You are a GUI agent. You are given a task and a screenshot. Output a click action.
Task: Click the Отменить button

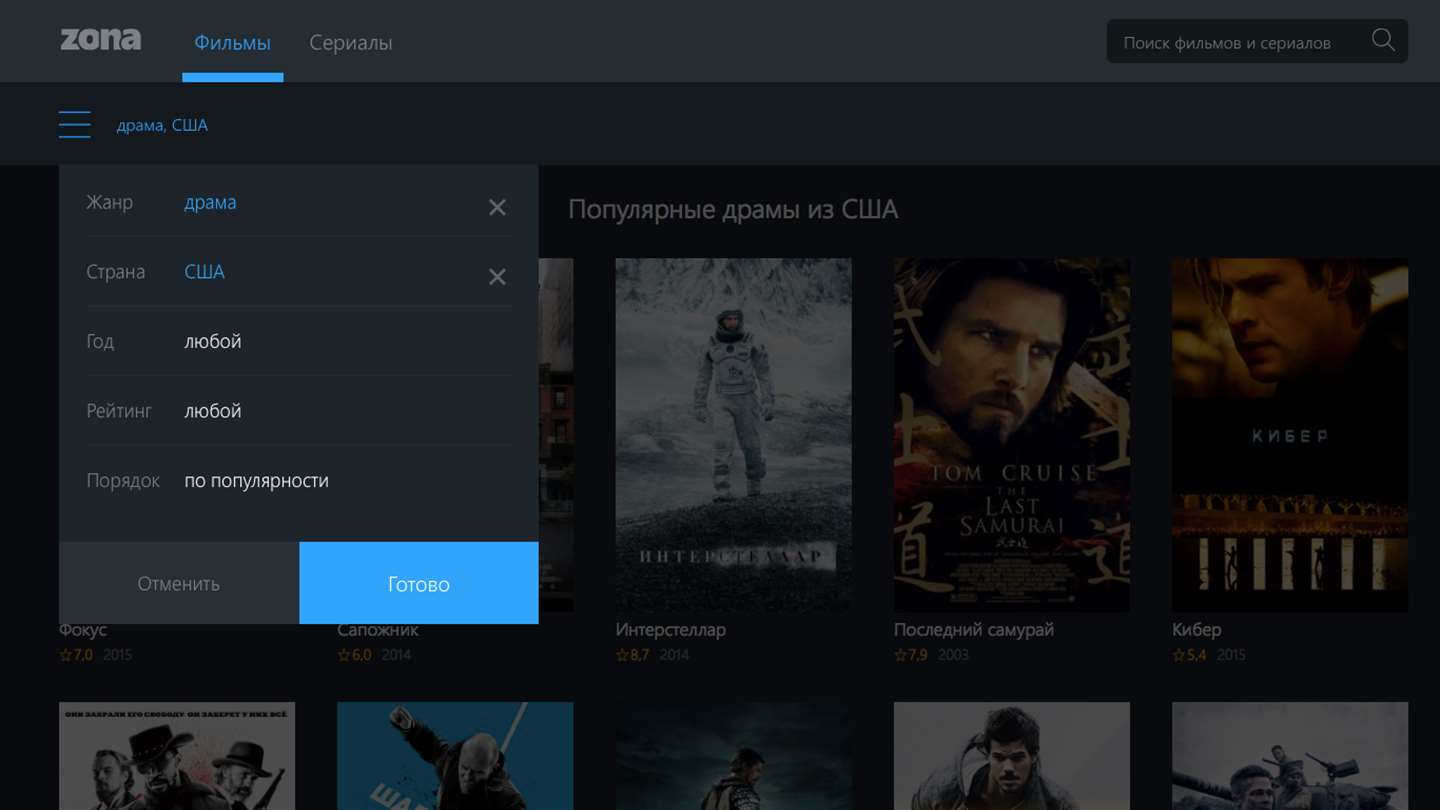(179, 583)
